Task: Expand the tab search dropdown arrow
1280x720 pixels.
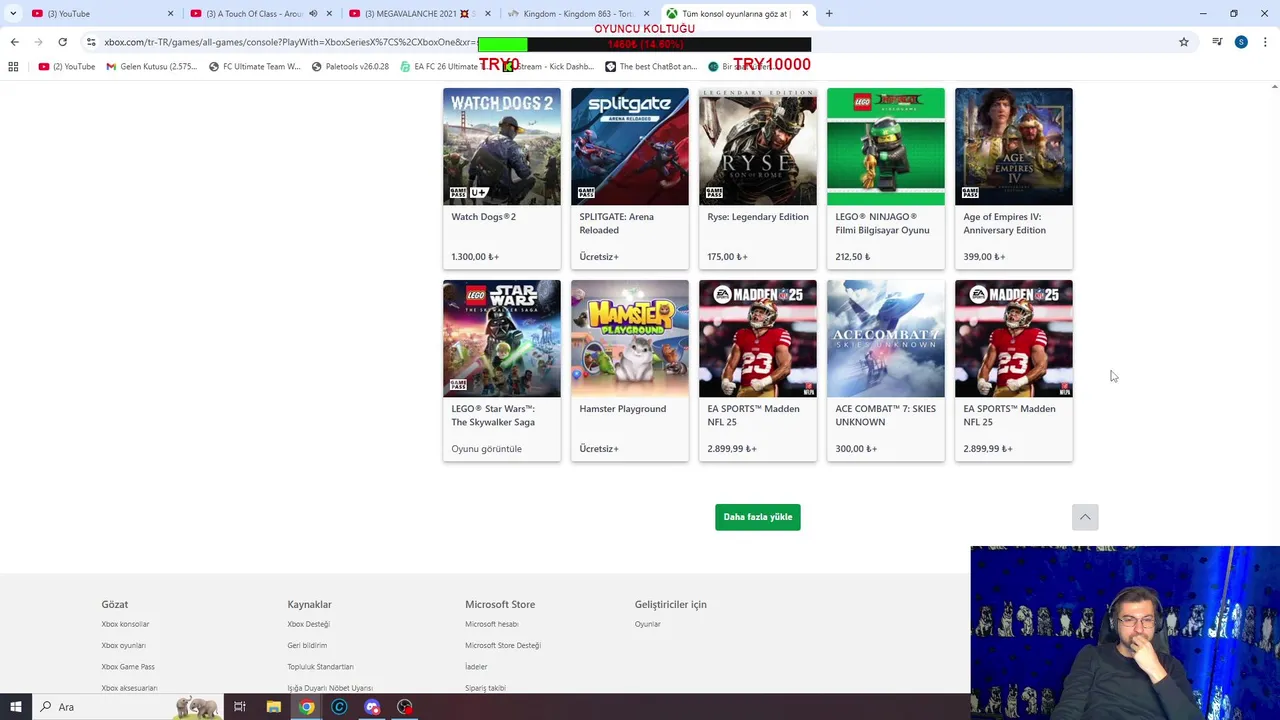Action: click(x=13, y=13)
